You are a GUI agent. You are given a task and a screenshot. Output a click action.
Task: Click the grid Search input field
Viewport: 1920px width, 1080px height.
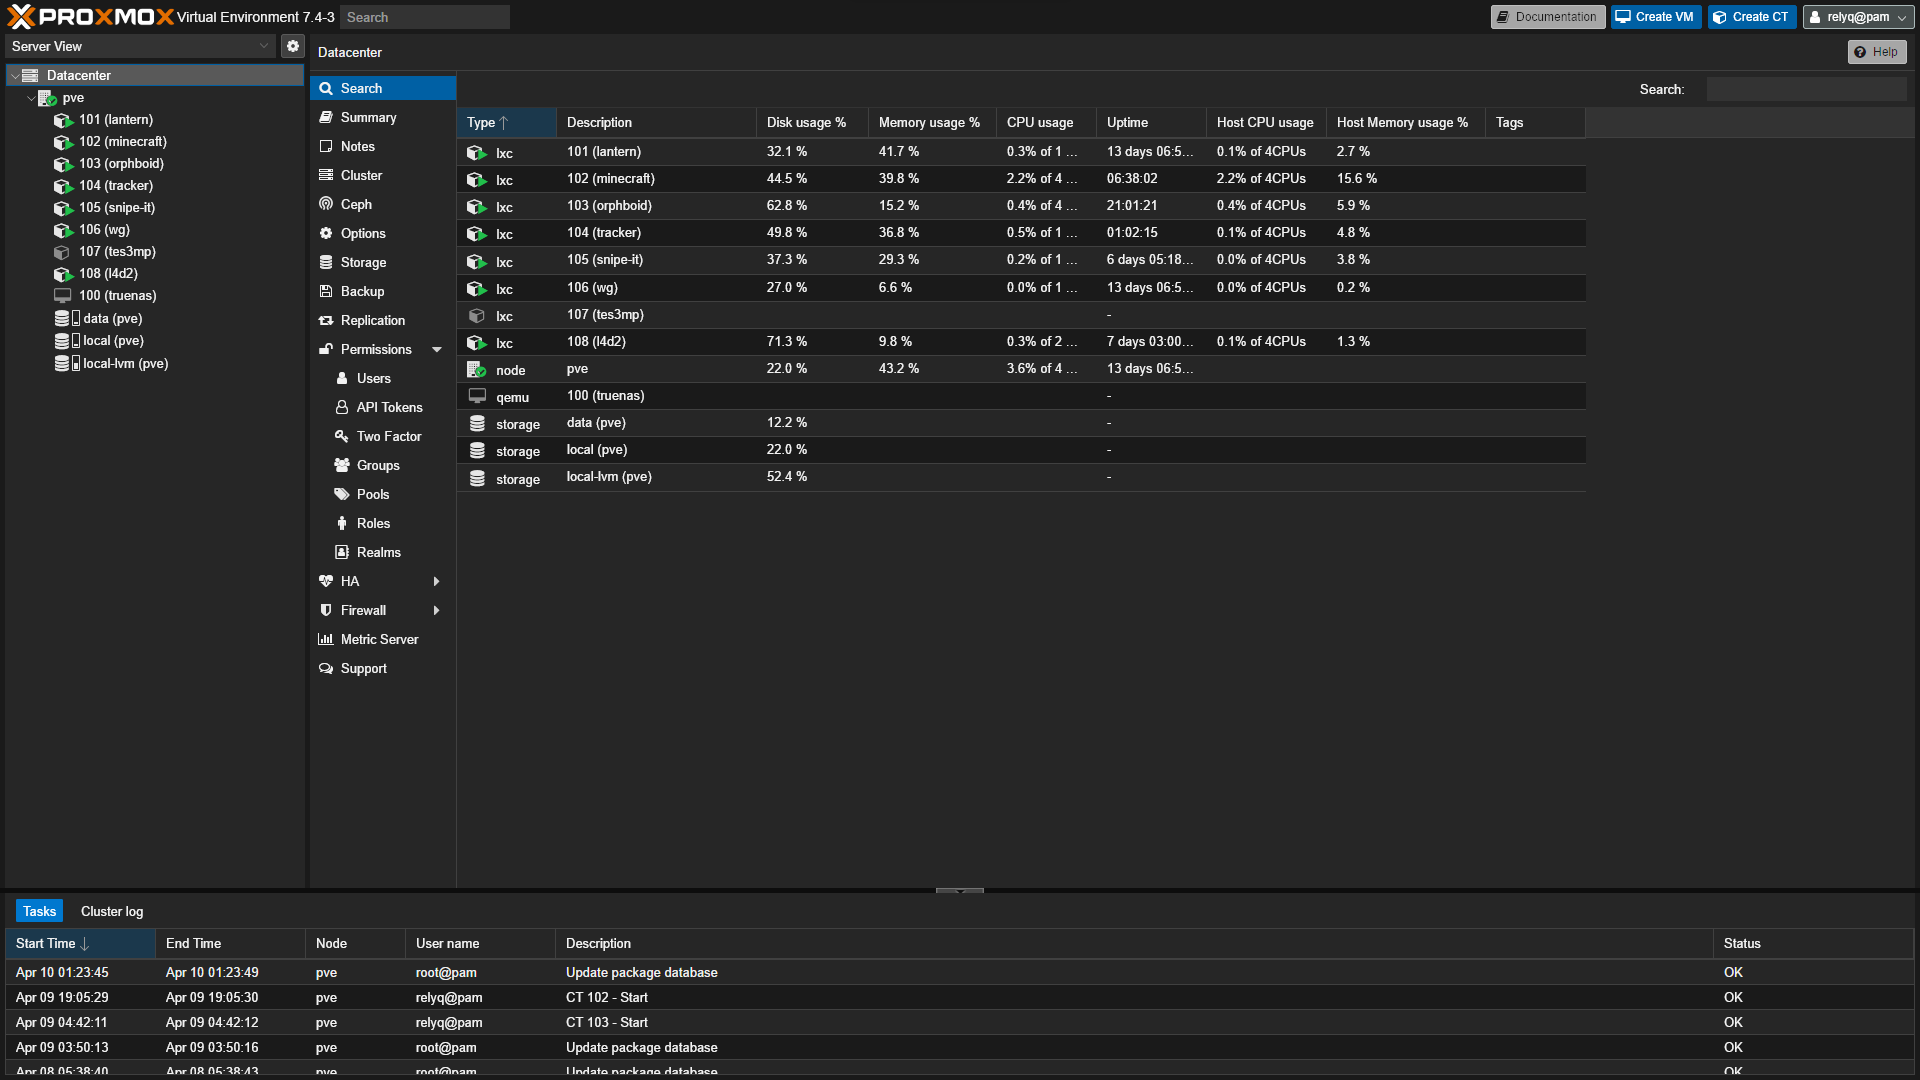click(x=1806, y=89)
